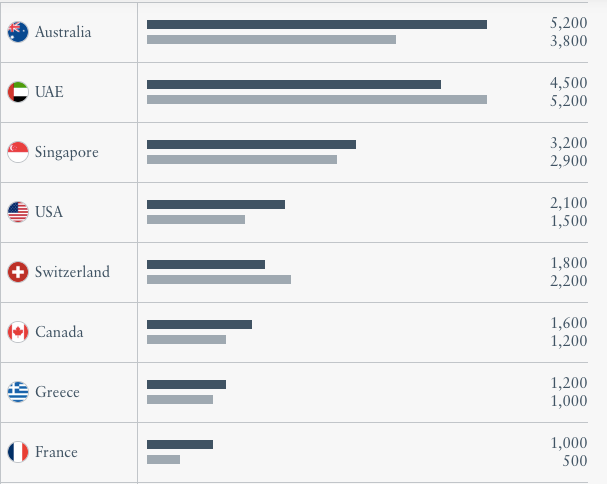Click the Canada flag icon
Image resolution: width=607 pixels, height=484 pixels.
coord(18,332)
